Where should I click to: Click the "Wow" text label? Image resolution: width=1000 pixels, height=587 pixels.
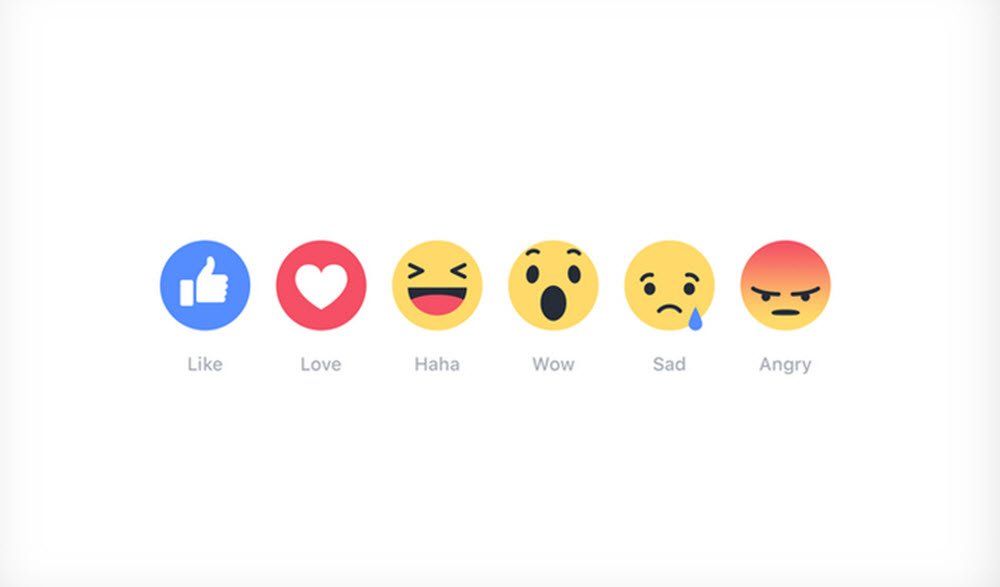coord(554,364)
